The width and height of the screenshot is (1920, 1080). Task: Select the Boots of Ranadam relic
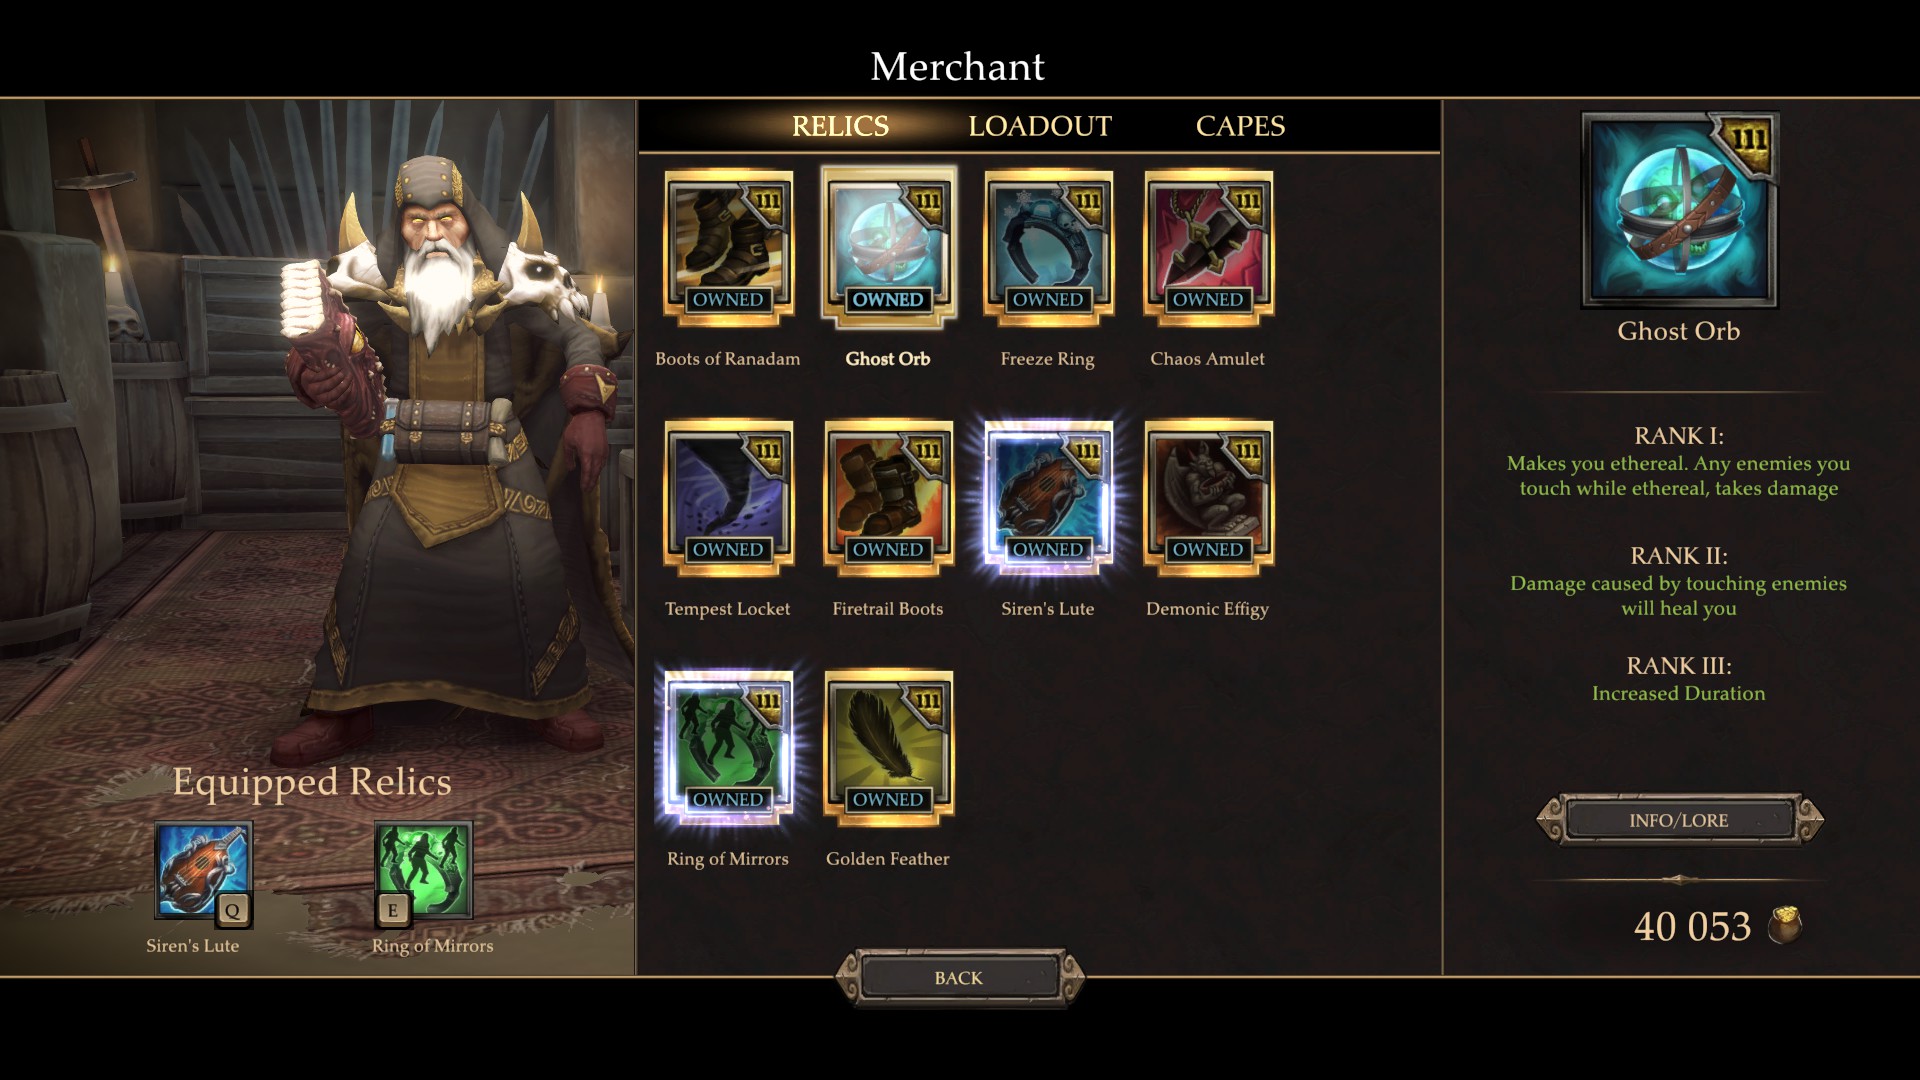tap(728, 248)
